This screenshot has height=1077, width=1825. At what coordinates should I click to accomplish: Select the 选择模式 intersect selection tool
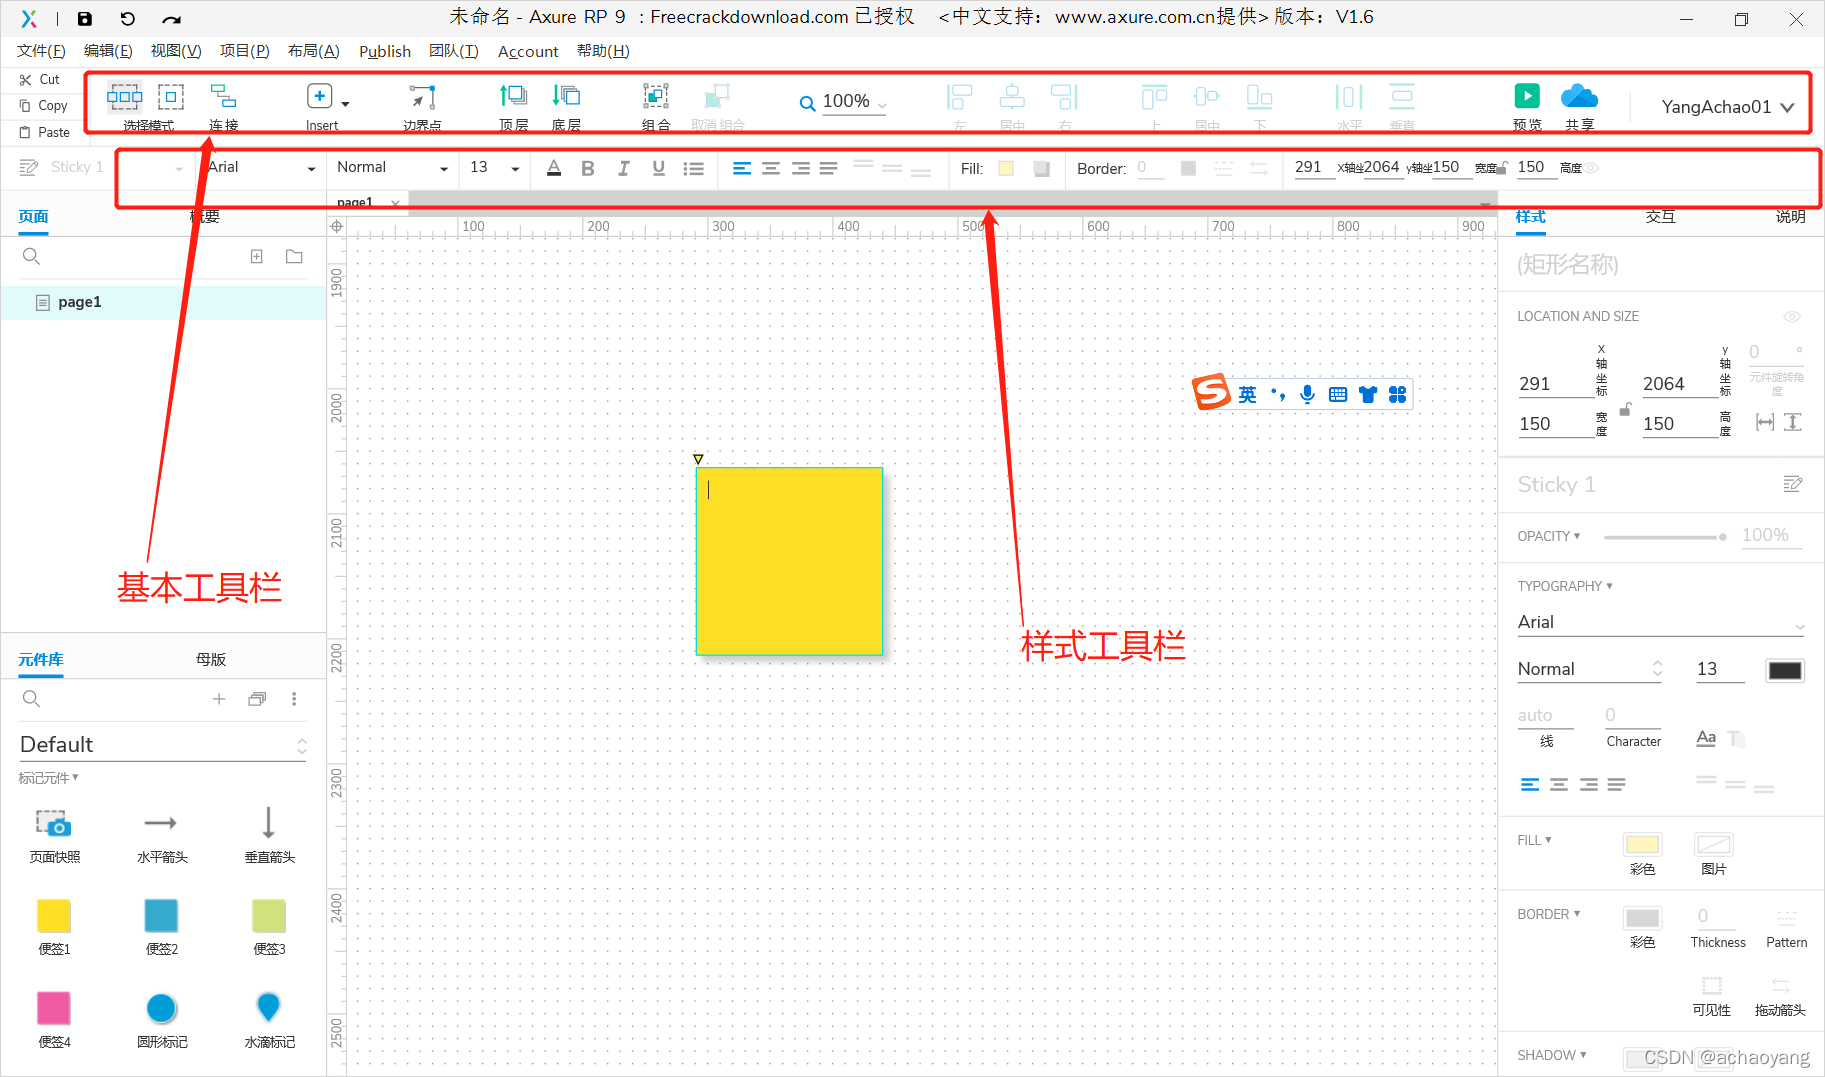pos(125,97)
